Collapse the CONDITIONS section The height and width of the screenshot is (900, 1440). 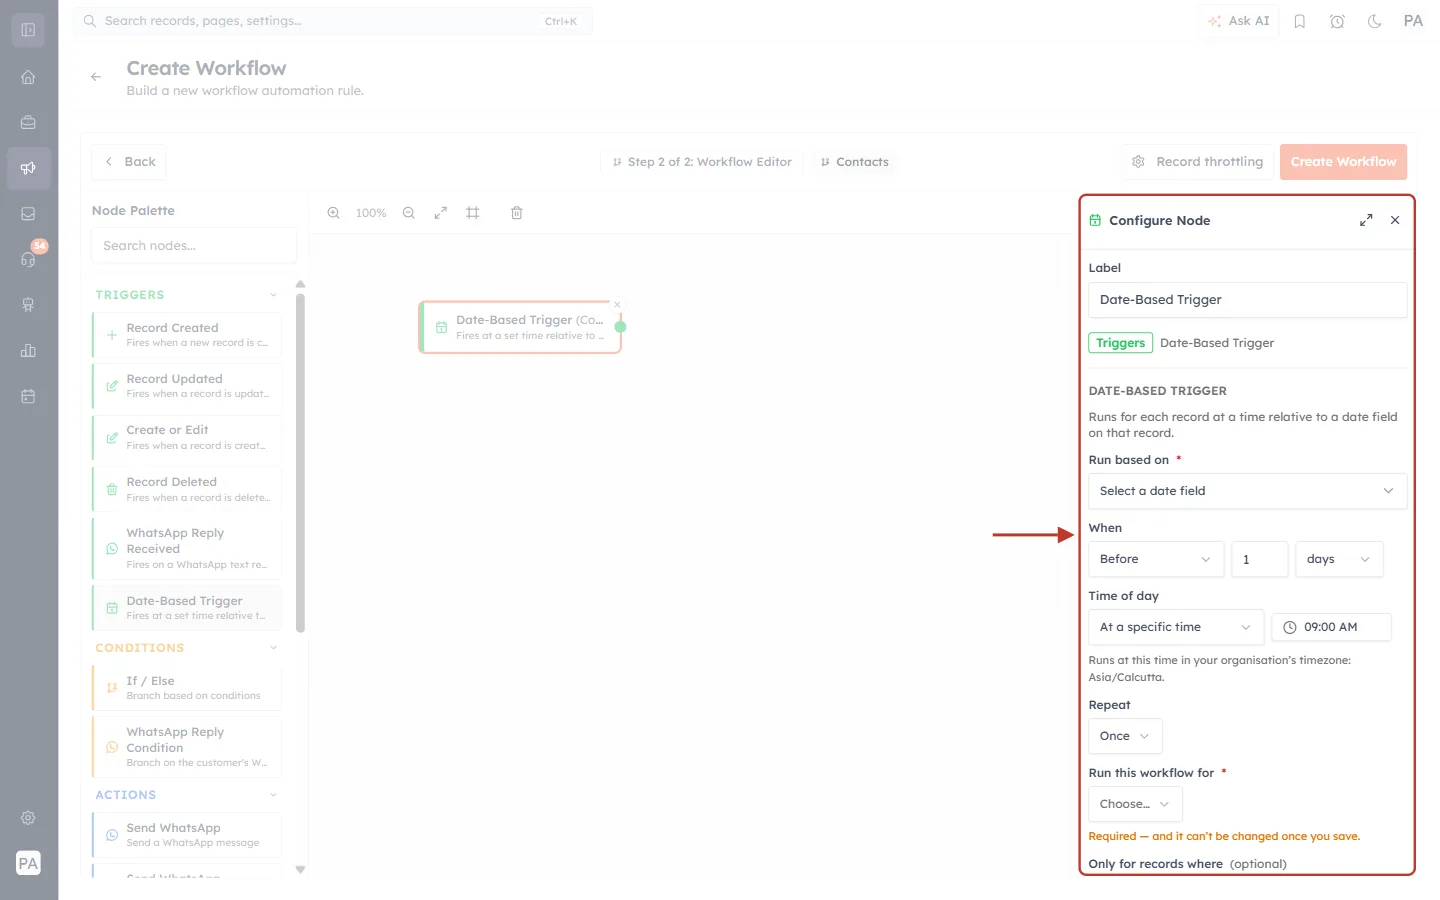tap(273, 648)
